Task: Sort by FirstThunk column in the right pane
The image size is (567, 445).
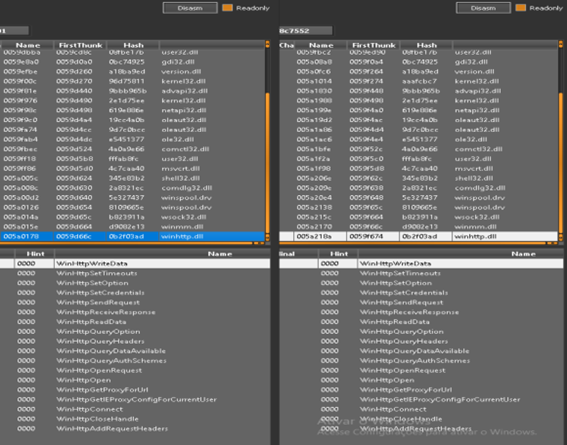Action: pyautogui.click(x=374, y=45)
